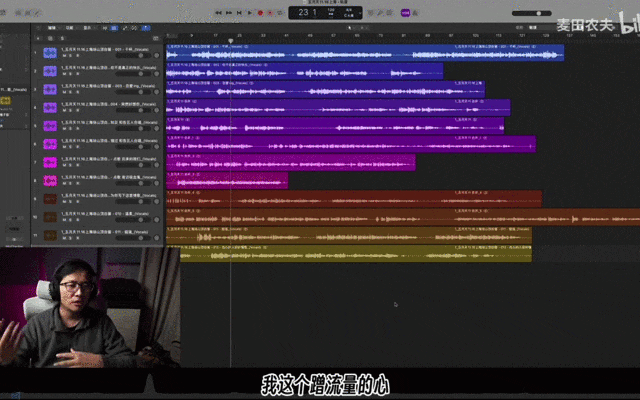Click the rewind transport button
Viewport: 640px width, 400px height.
click(x=218, y=13)
